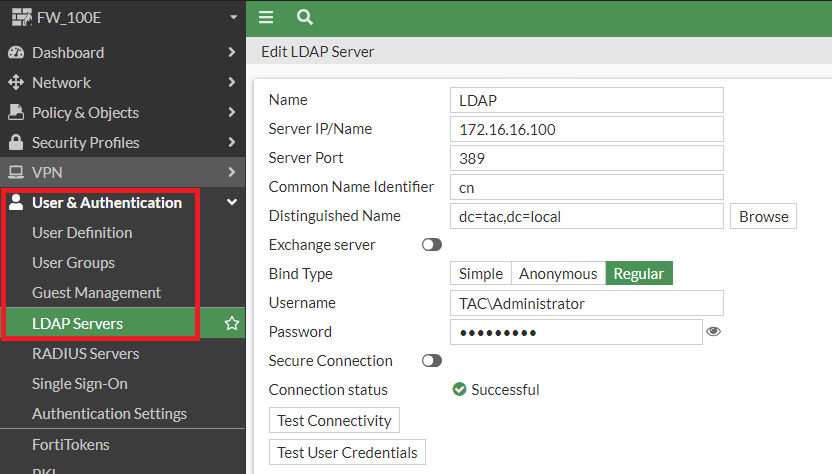This screenshot has height=474, width=832.
Task: Click the Security Profiles lock icon
Action: click(x=16, y=142)
